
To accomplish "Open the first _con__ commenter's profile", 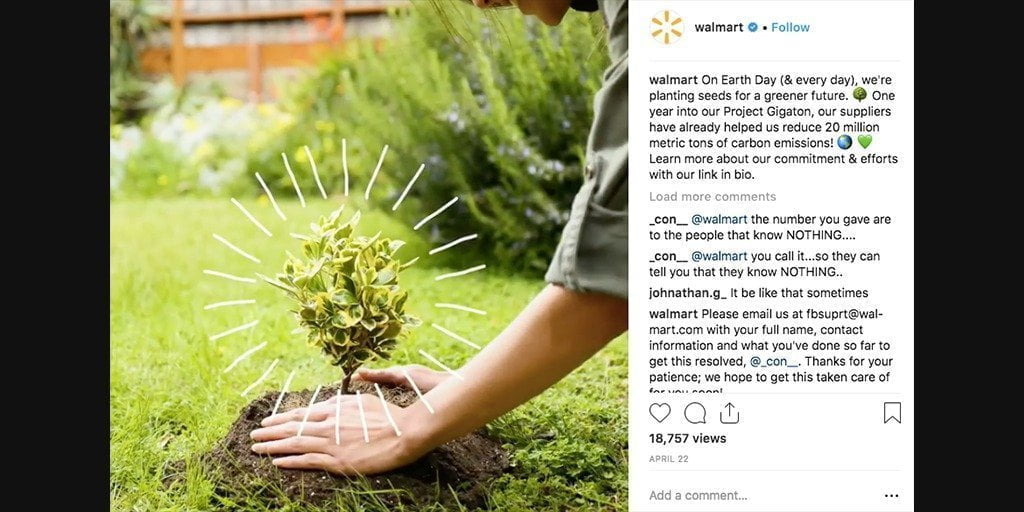I will point(667,219).
